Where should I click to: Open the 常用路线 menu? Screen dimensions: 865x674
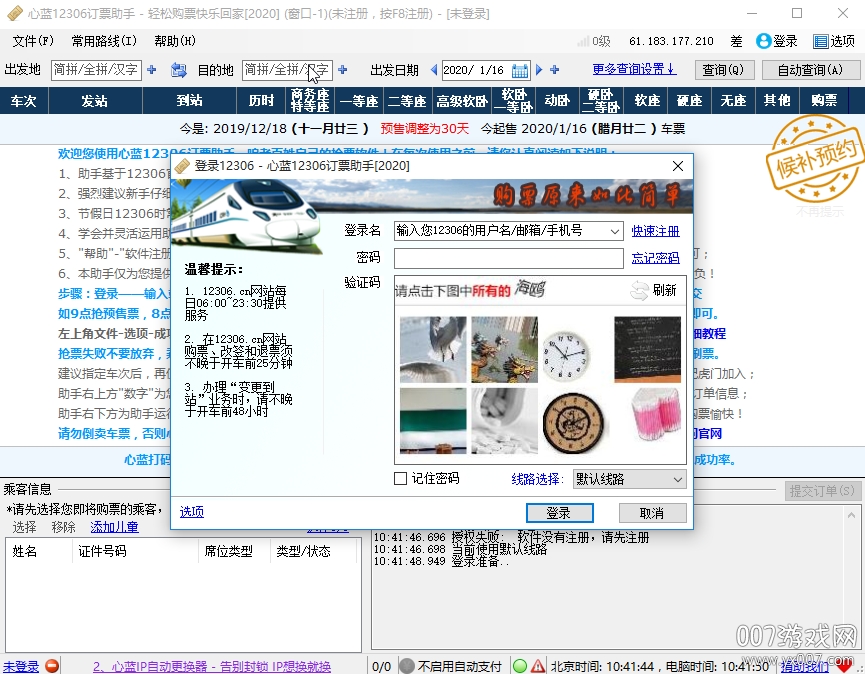(103, 42)
